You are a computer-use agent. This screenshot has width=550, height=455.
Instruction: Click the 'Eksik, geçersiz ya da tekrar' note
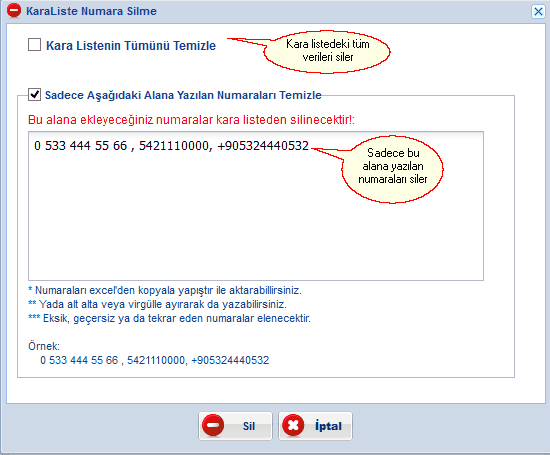169,319
